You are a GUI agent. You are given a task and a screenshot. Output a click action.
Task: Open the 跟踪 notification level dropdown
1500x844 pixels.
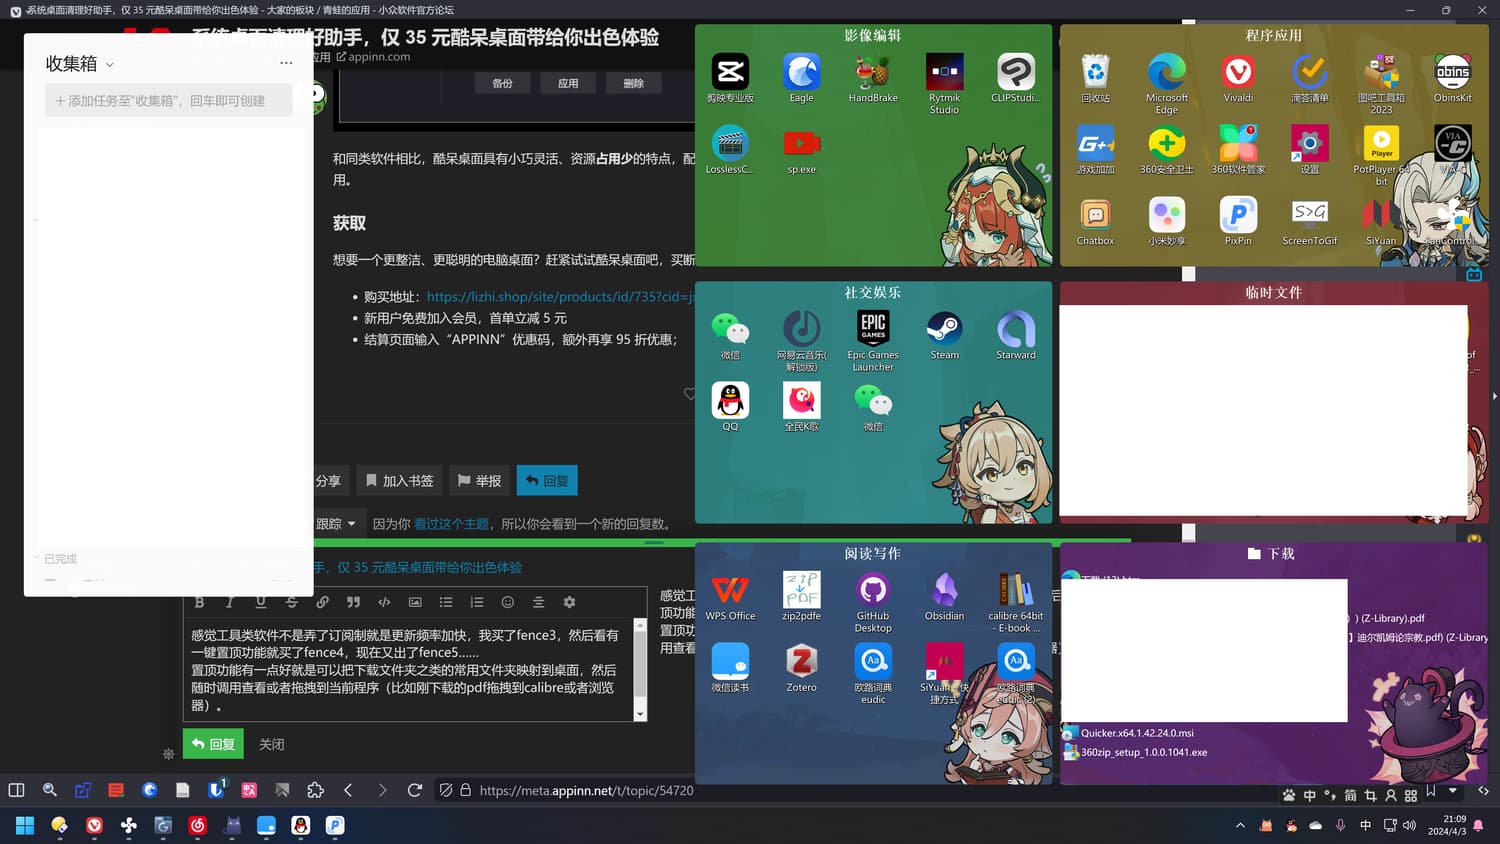336,523
